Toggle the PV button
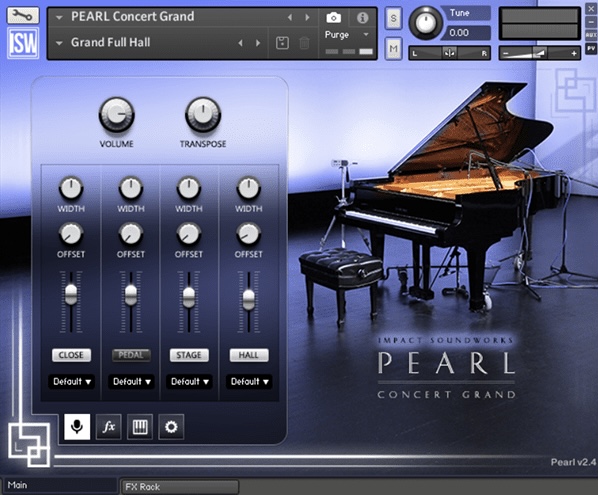Viewport: 598px width, 495px height. pyautogui.click(x=591, y=48)
